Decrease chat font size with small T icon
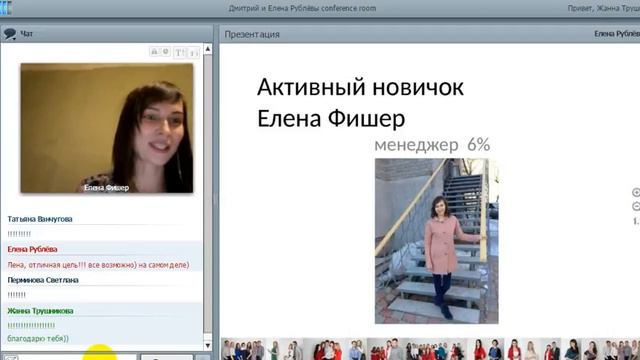The height and width of the screenshot is (360, 640). (x=193, y=53)
